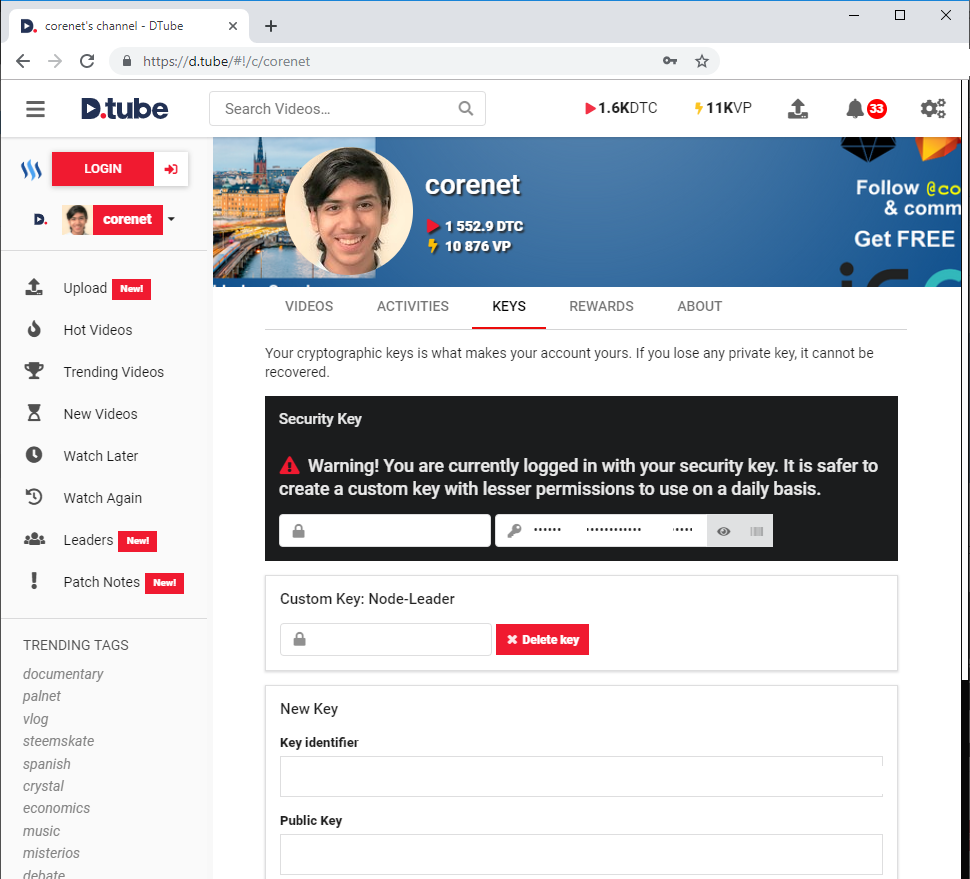Click the Hot Videos flame icon
The width and height of the screenshot is (970, 879).
34,330
